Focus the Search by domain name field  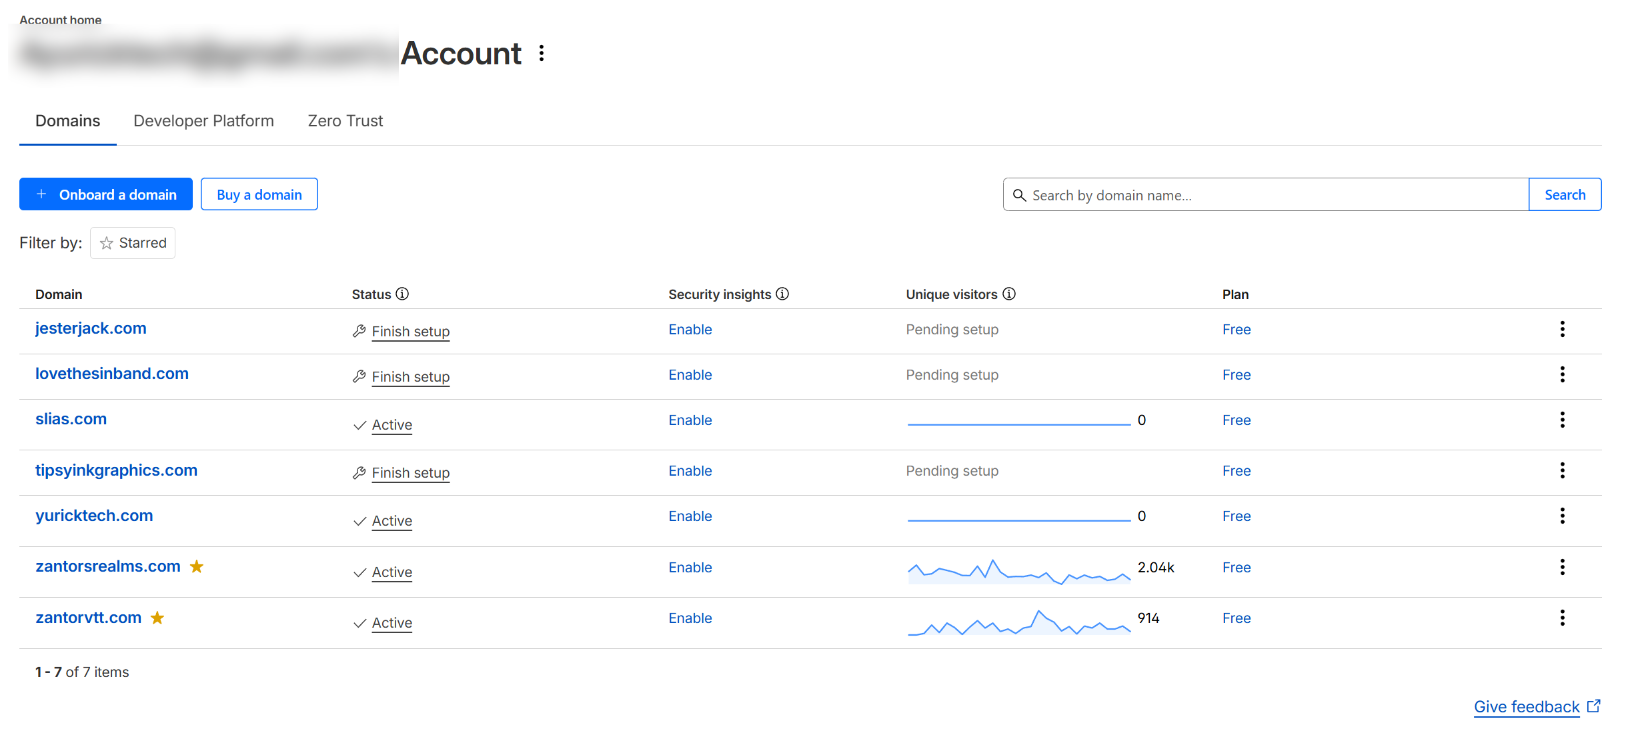(1275, 195)
